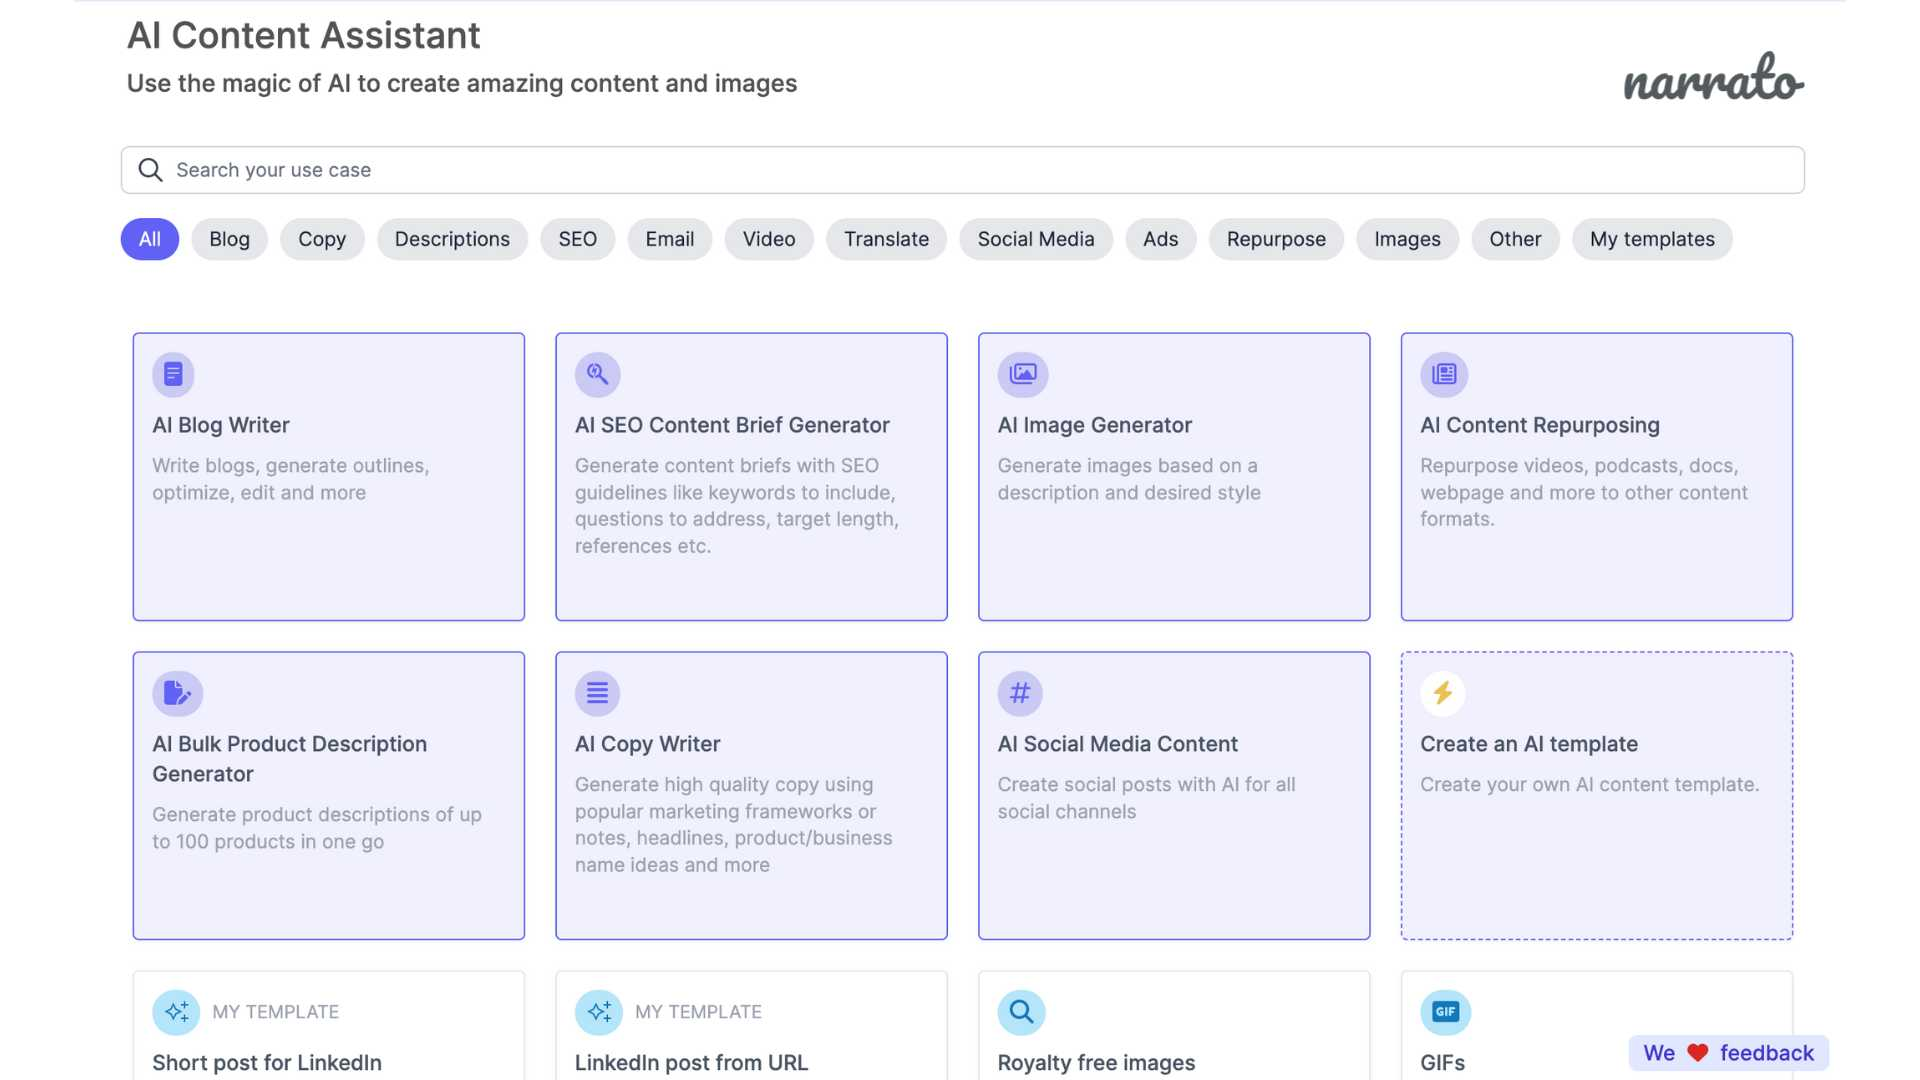This screenshot has height=1080, width=1920.
Task: Click the SEO category filter toggle
Action: click(x=576, y=239)
